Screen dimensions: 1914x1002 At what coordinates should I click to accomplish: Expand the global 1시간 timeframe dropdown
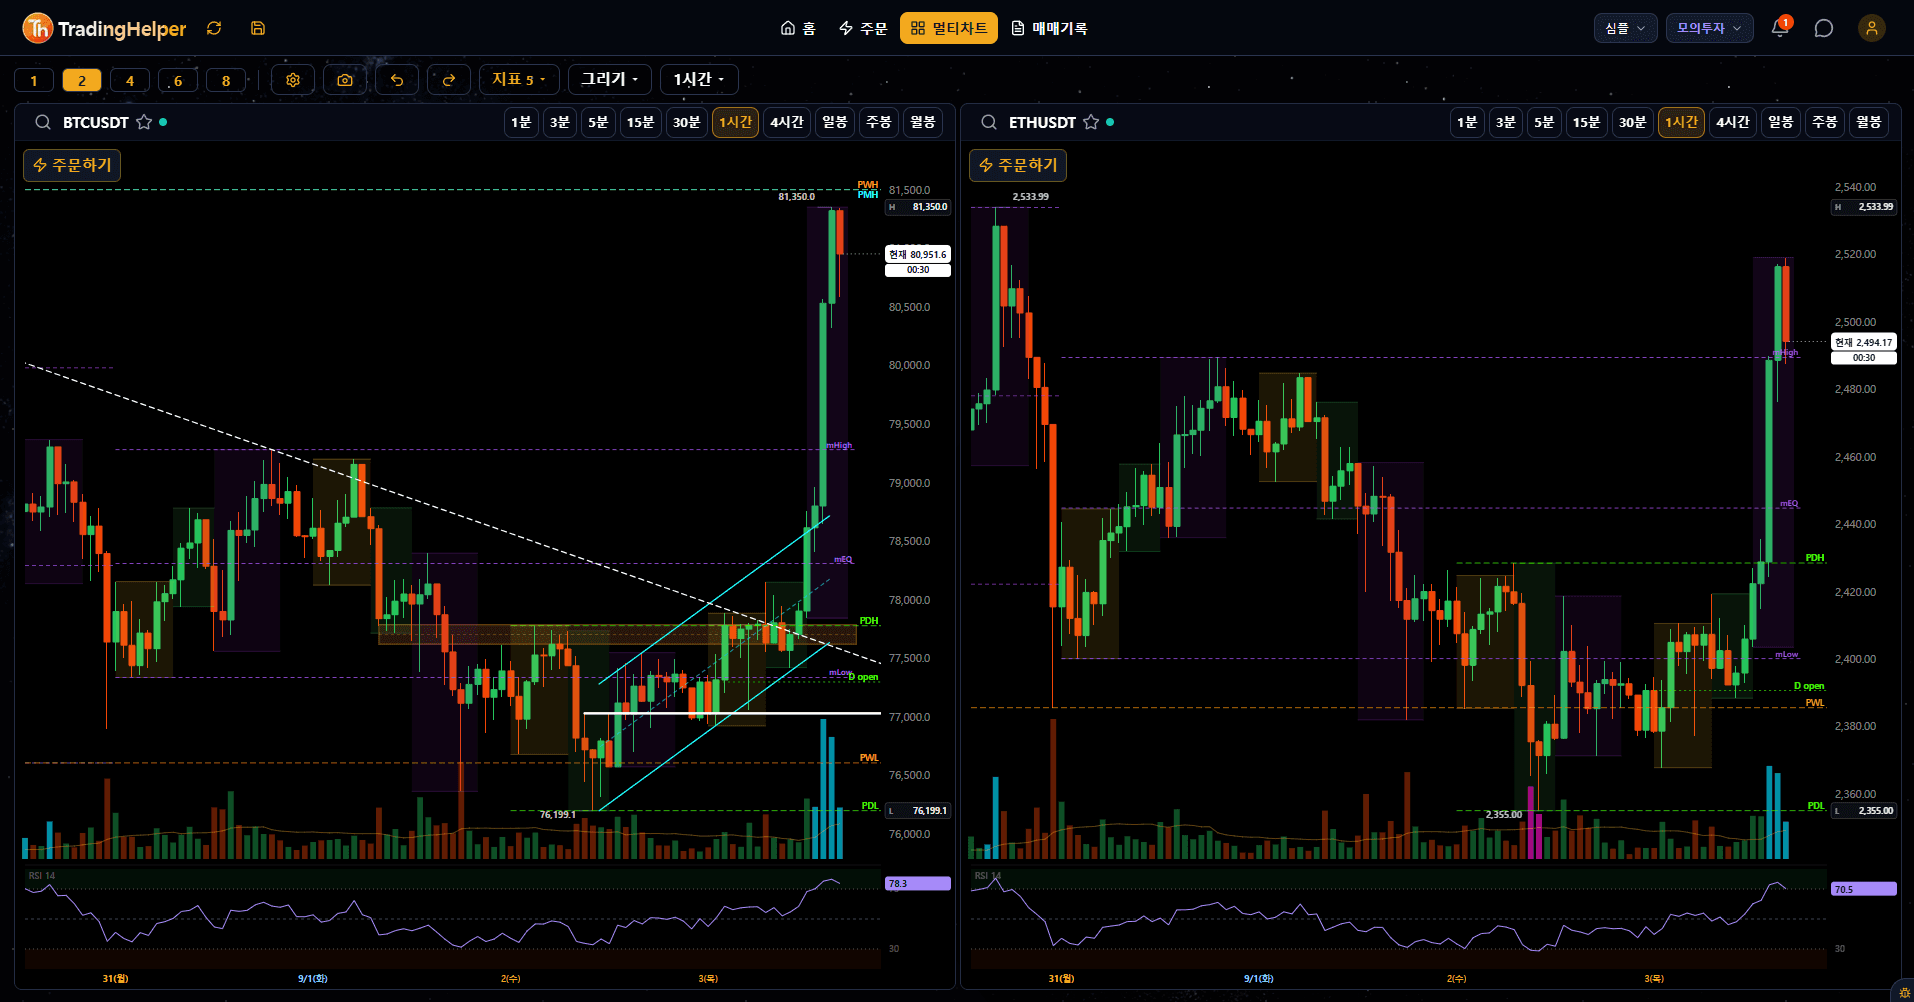(x=699, y=80)
